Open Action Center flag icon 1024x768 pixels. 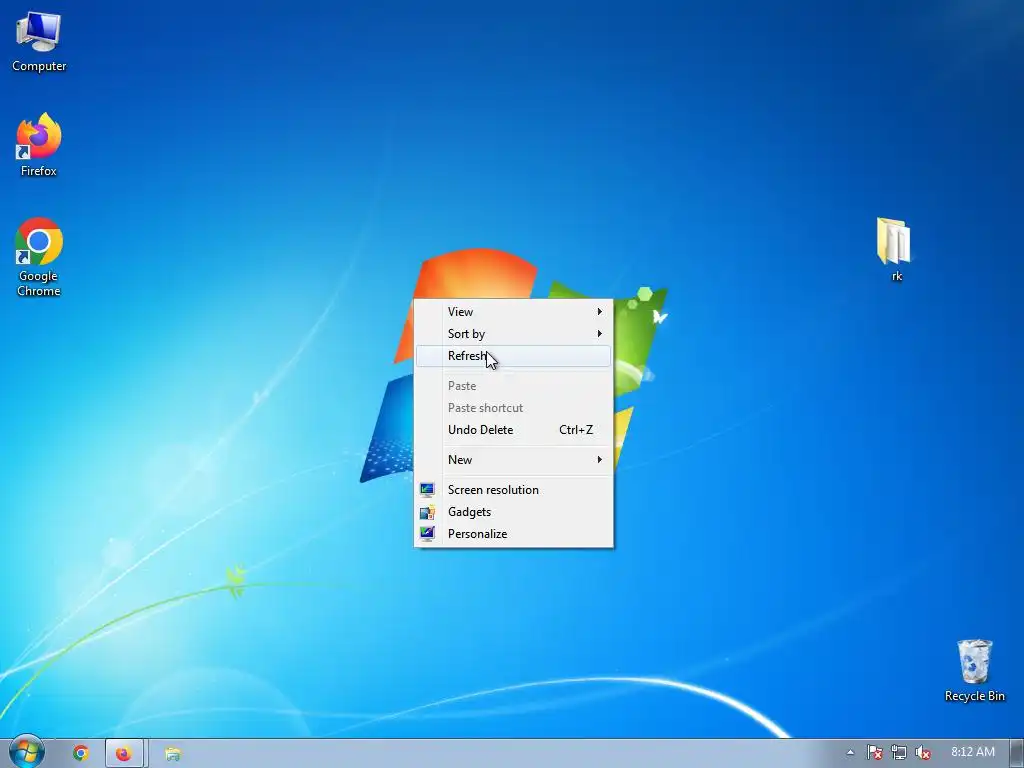[x=874, y=753]
